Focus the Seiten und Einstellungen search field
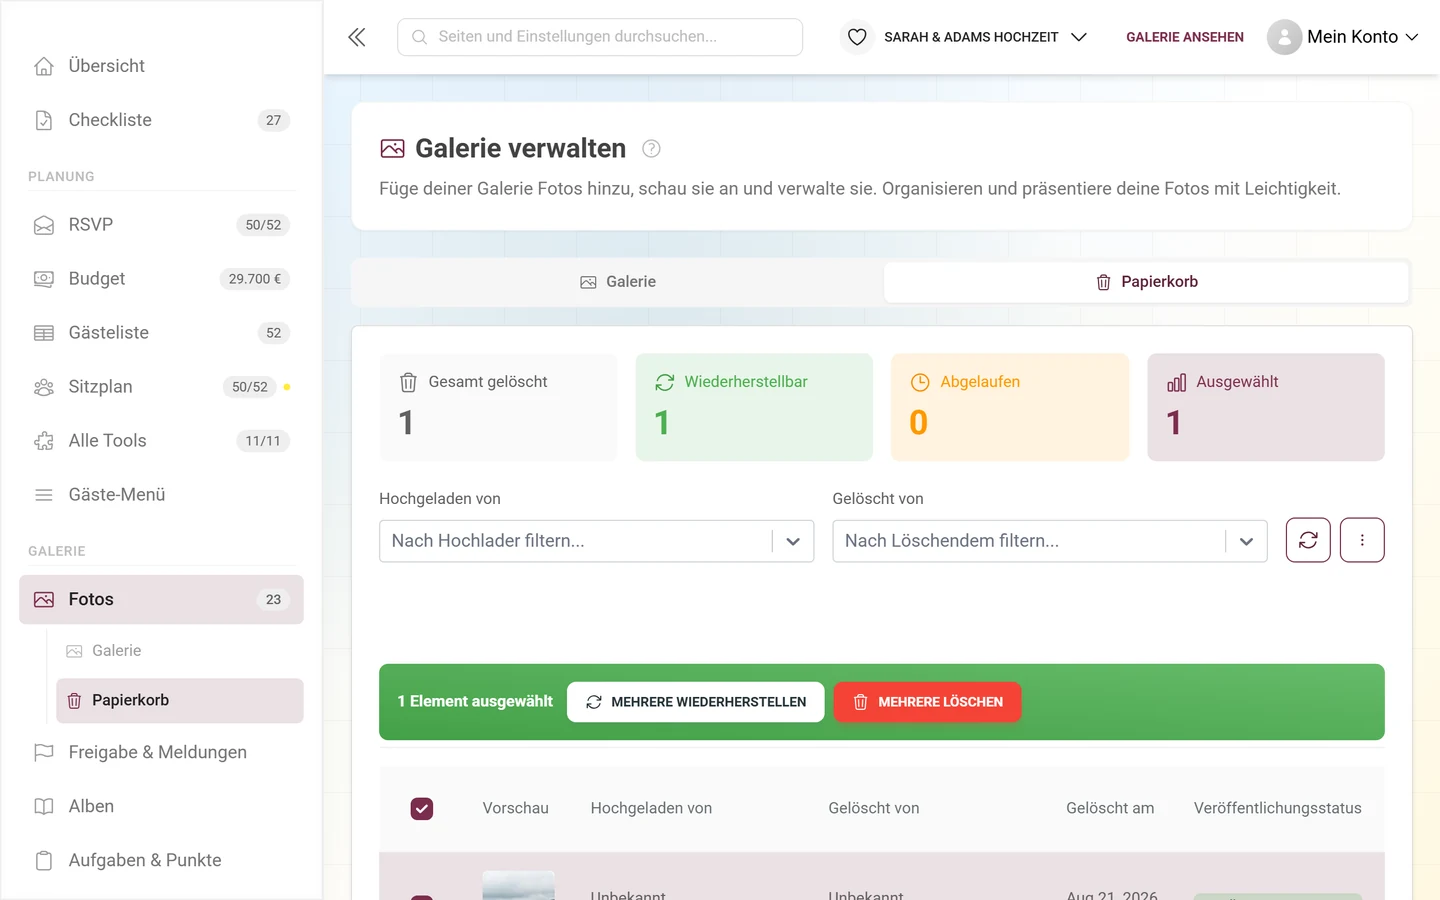Viewport: 1440px width, 900px height. tap(600, 37)
